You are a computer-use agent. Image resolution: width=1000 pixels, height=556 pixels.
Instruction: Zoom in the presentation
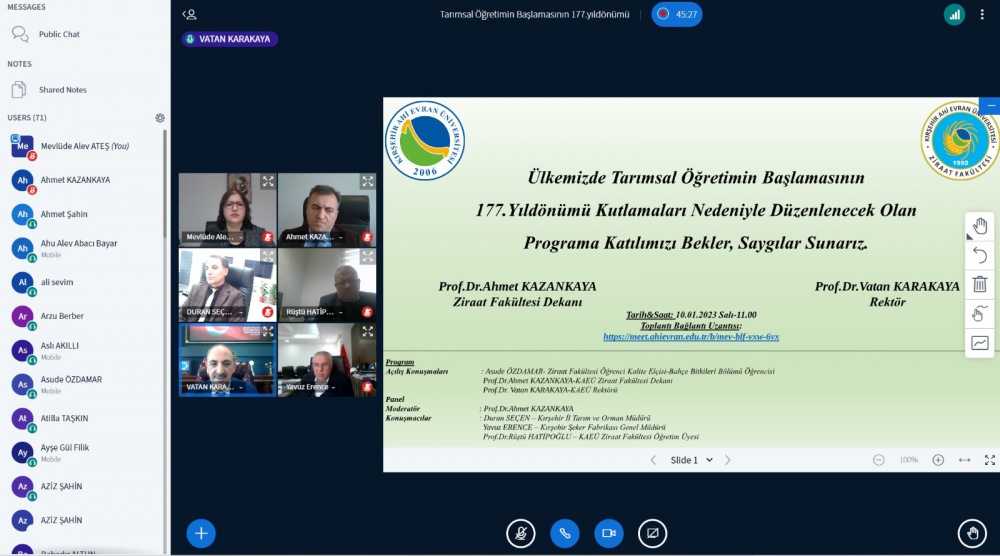938,460
